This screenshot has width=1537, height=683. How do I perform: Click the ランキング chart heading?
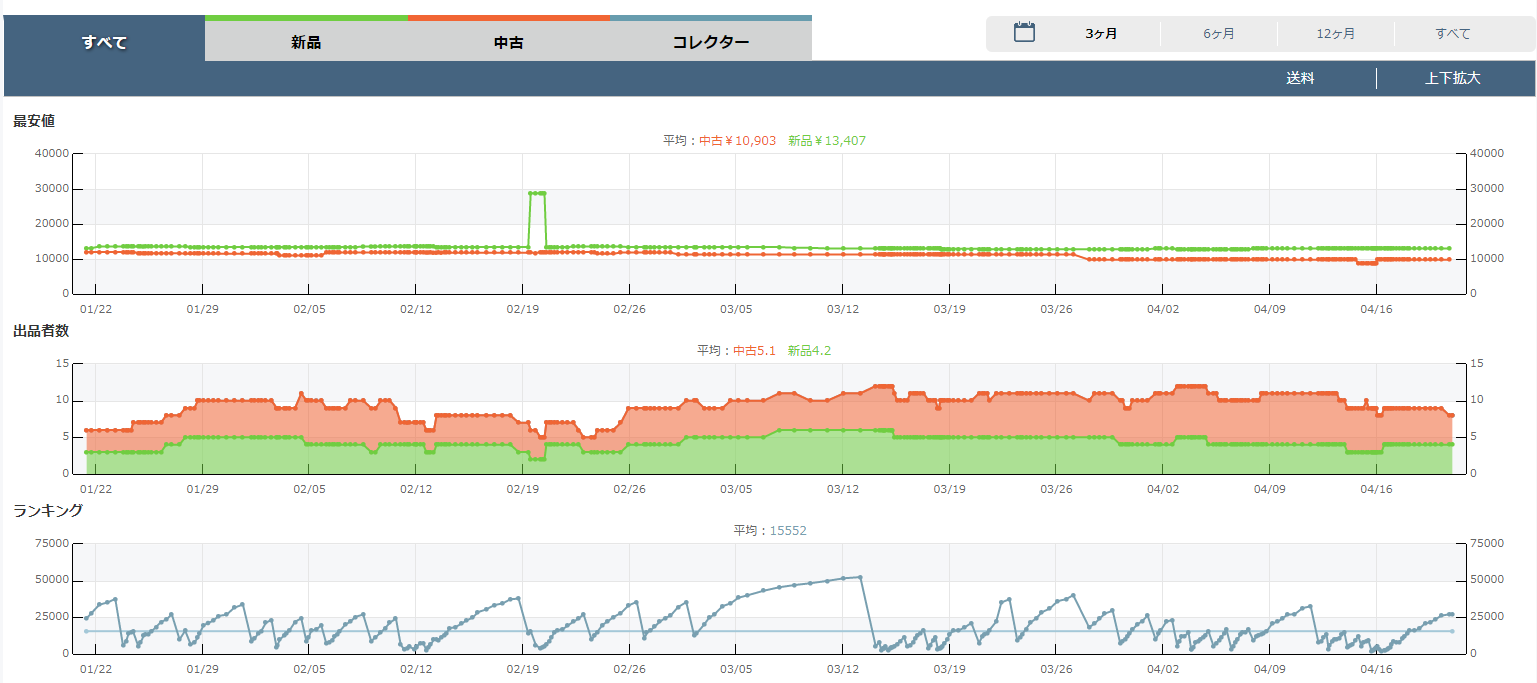coord(47,511)
